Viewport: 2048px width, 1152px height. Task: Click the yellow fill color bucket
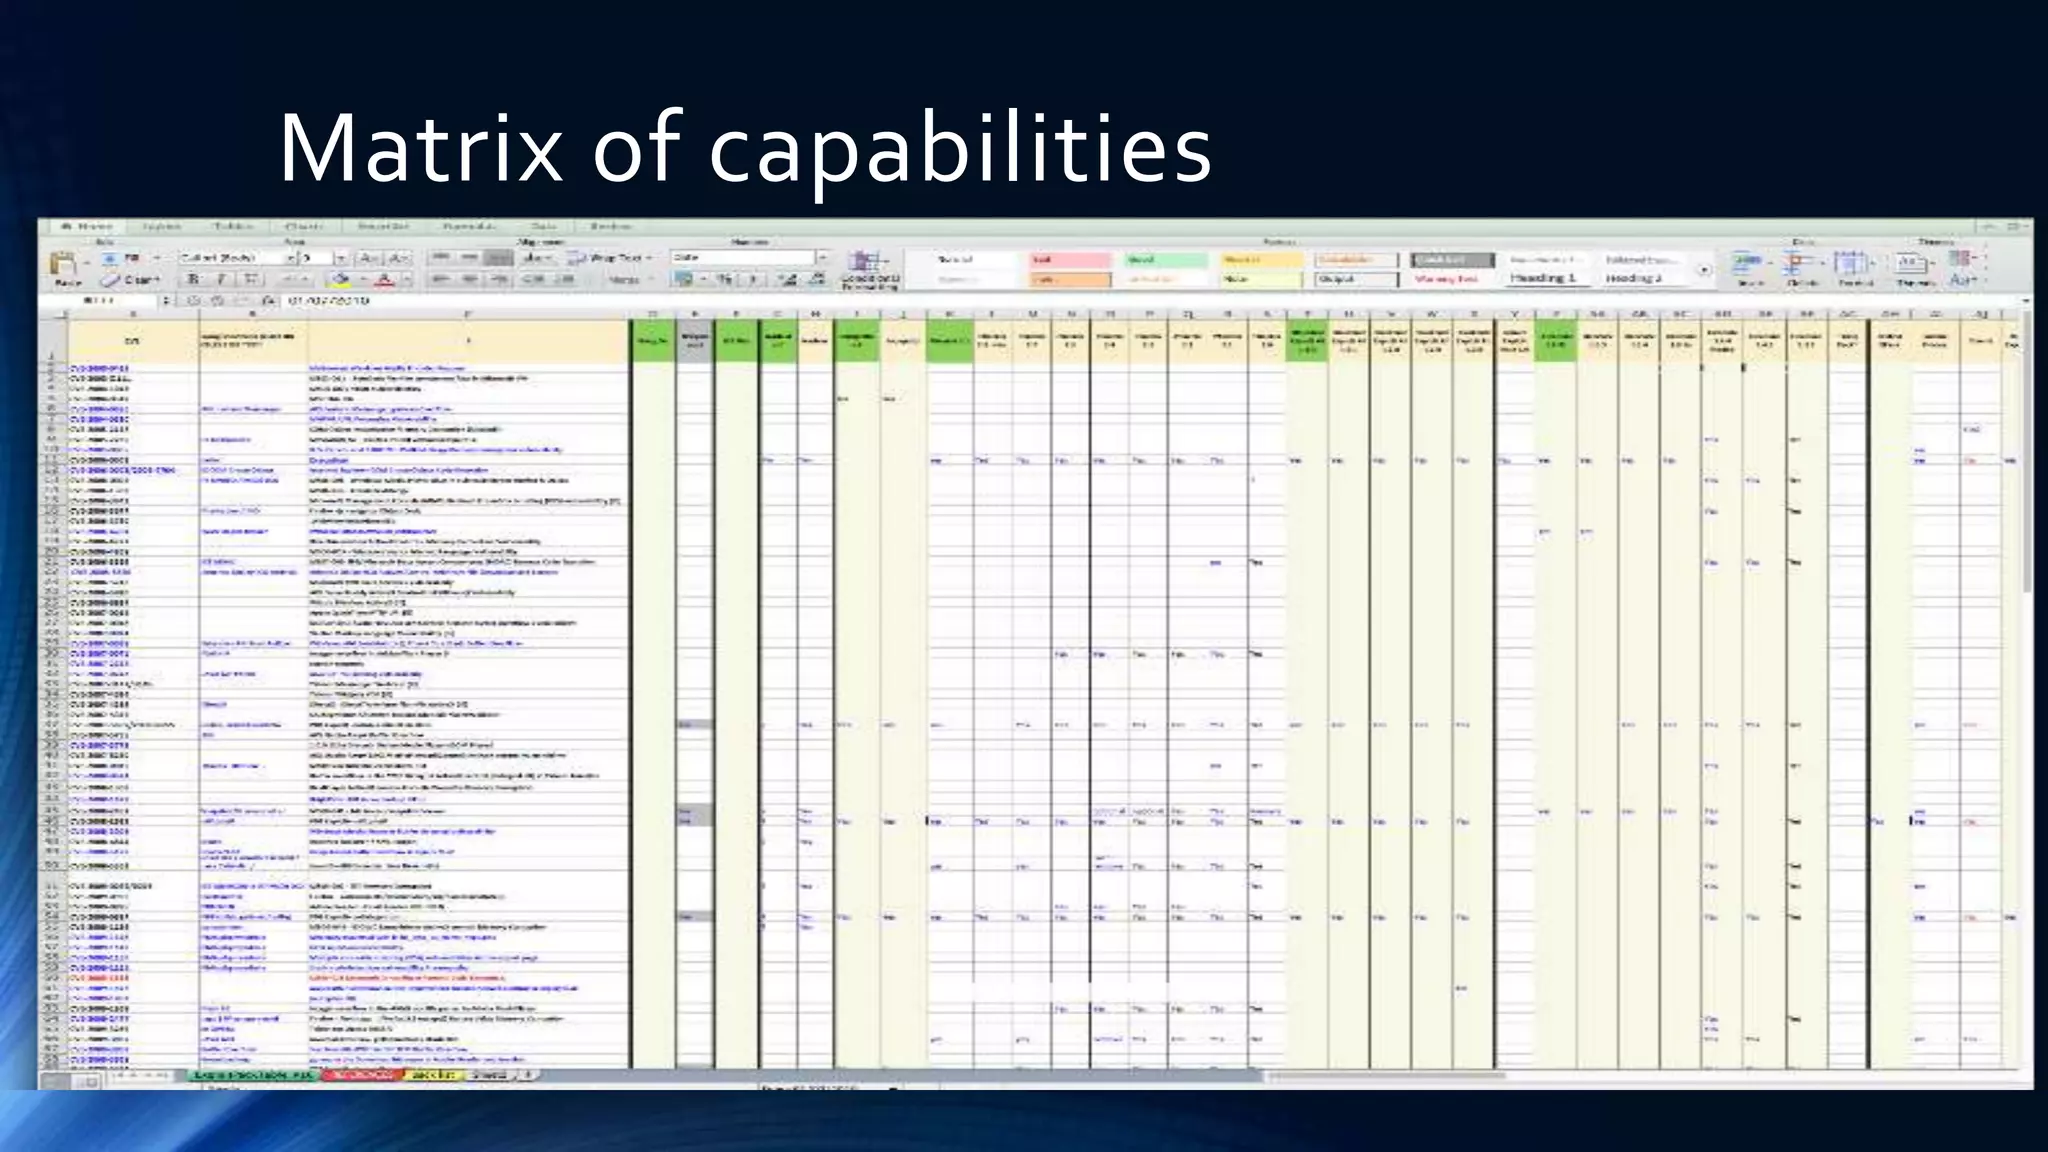(341, 280)
